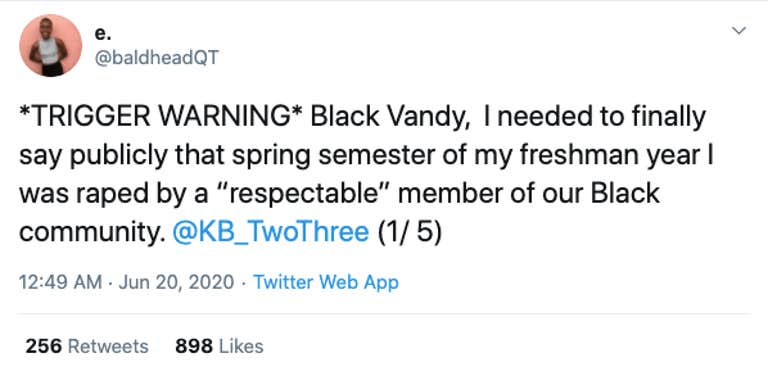The height and width of the screenshot is (376, 768).
Task: Open the Twitter Web App source link
Action: (x=326, y=282)
